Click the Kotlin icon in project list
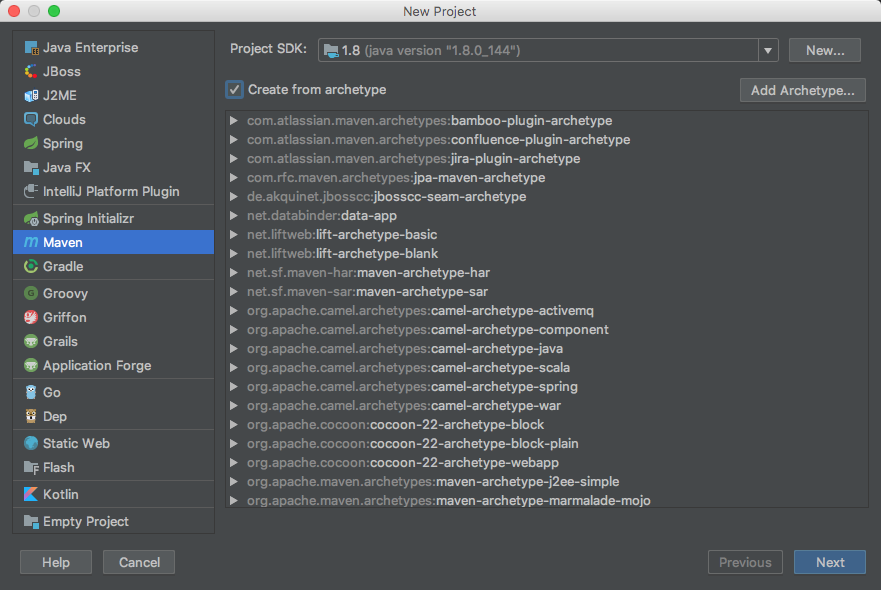The height and width of the screenshot is (590, 881). tap(31, 495)
